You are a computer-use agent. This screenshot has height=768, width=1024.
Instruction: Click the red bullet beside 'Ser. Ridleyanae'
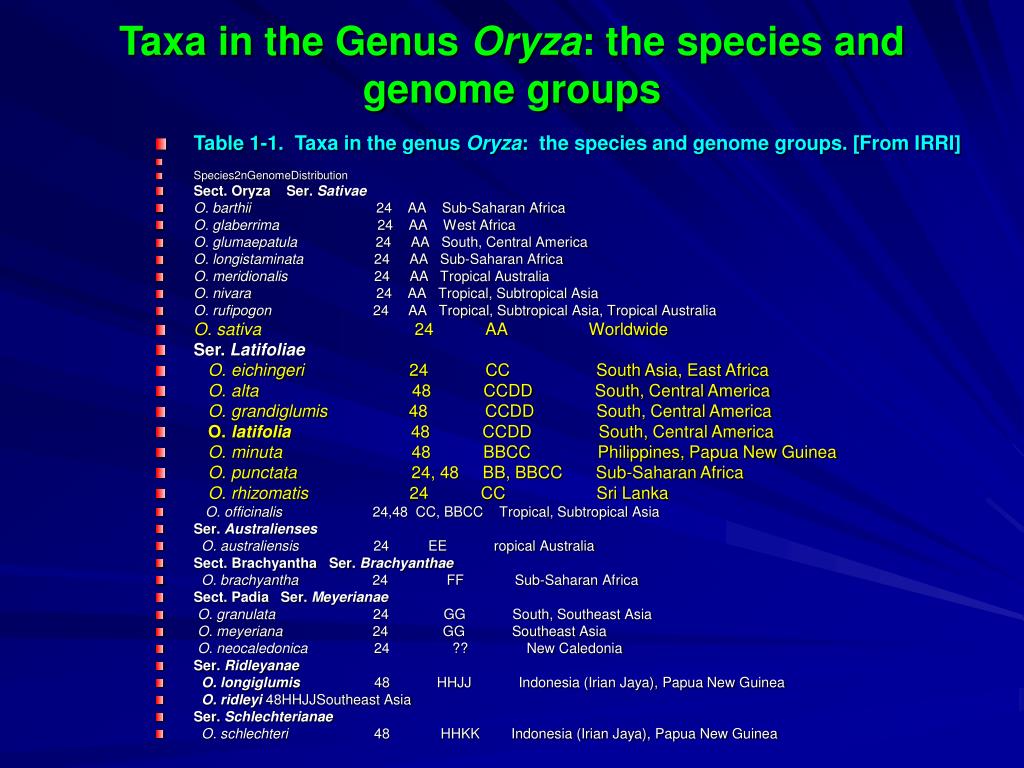(x=159, y=666)
